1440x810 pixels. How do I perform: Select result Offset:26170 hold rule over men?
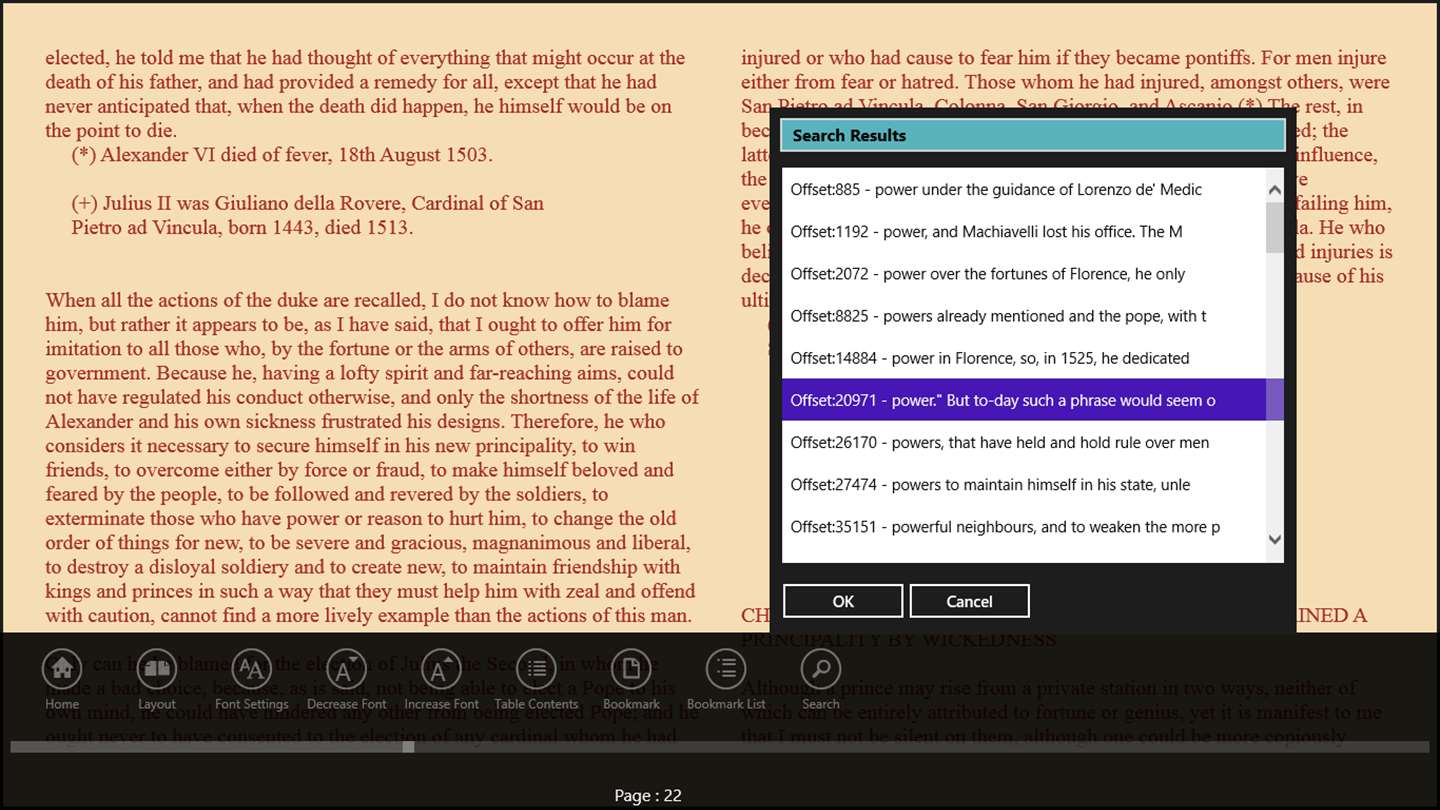1024,442
